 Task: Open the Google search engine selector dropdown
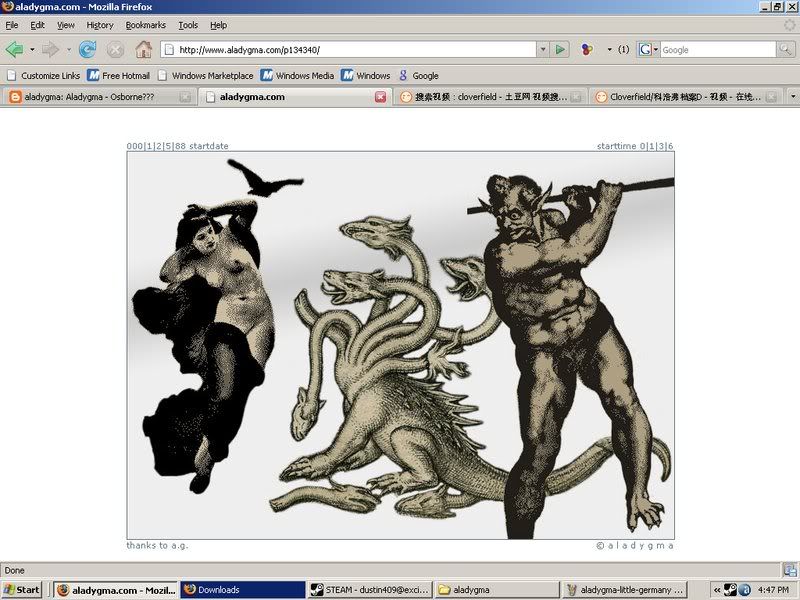649,49
